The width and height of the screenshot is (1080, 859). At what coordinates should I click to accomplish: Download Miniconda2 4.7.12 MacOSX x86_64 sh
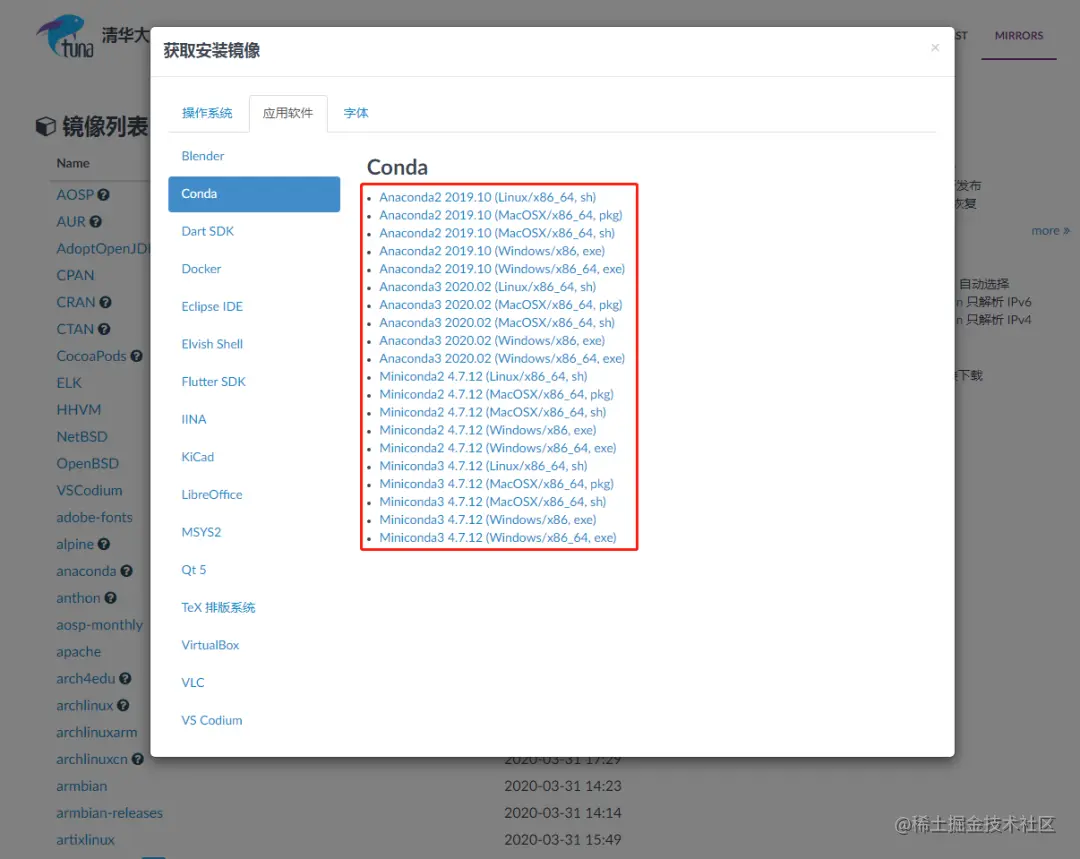pyautogui.click(x=493, y=412)
